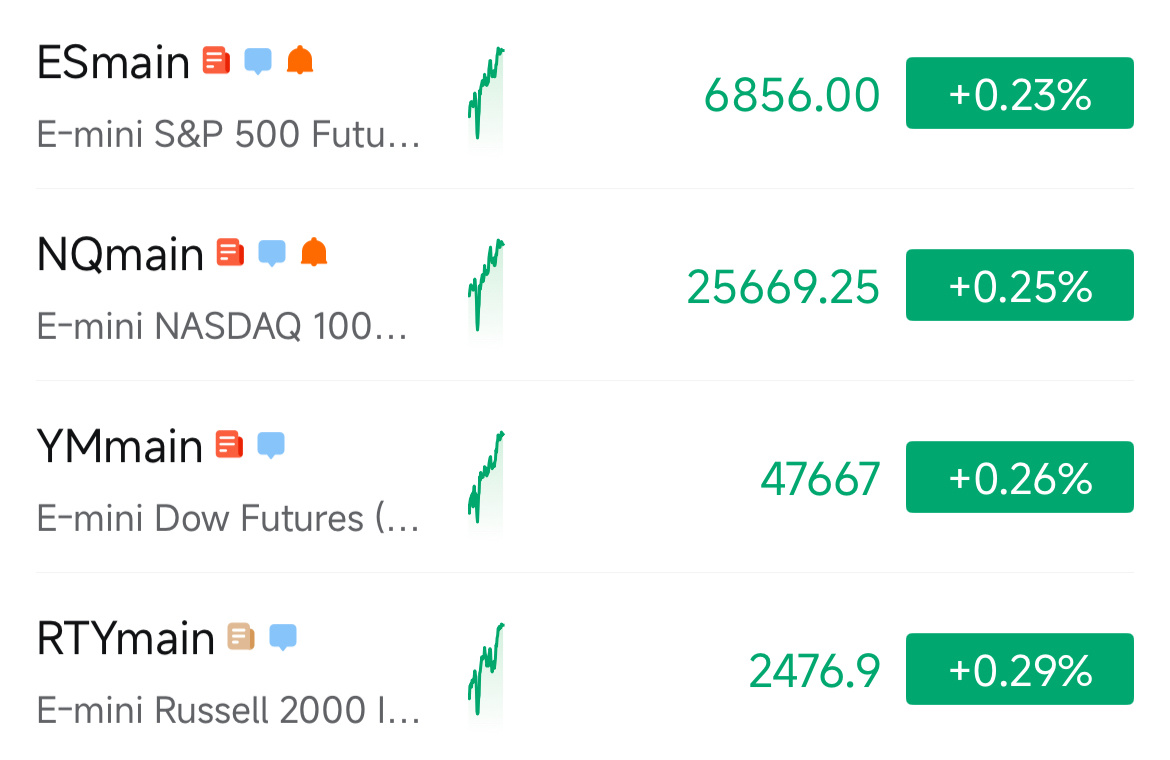Toggle the ESmain +0.23% change badge
Image resolution: width=1170 pixels, height=760 pixels.
[1019, 93]
